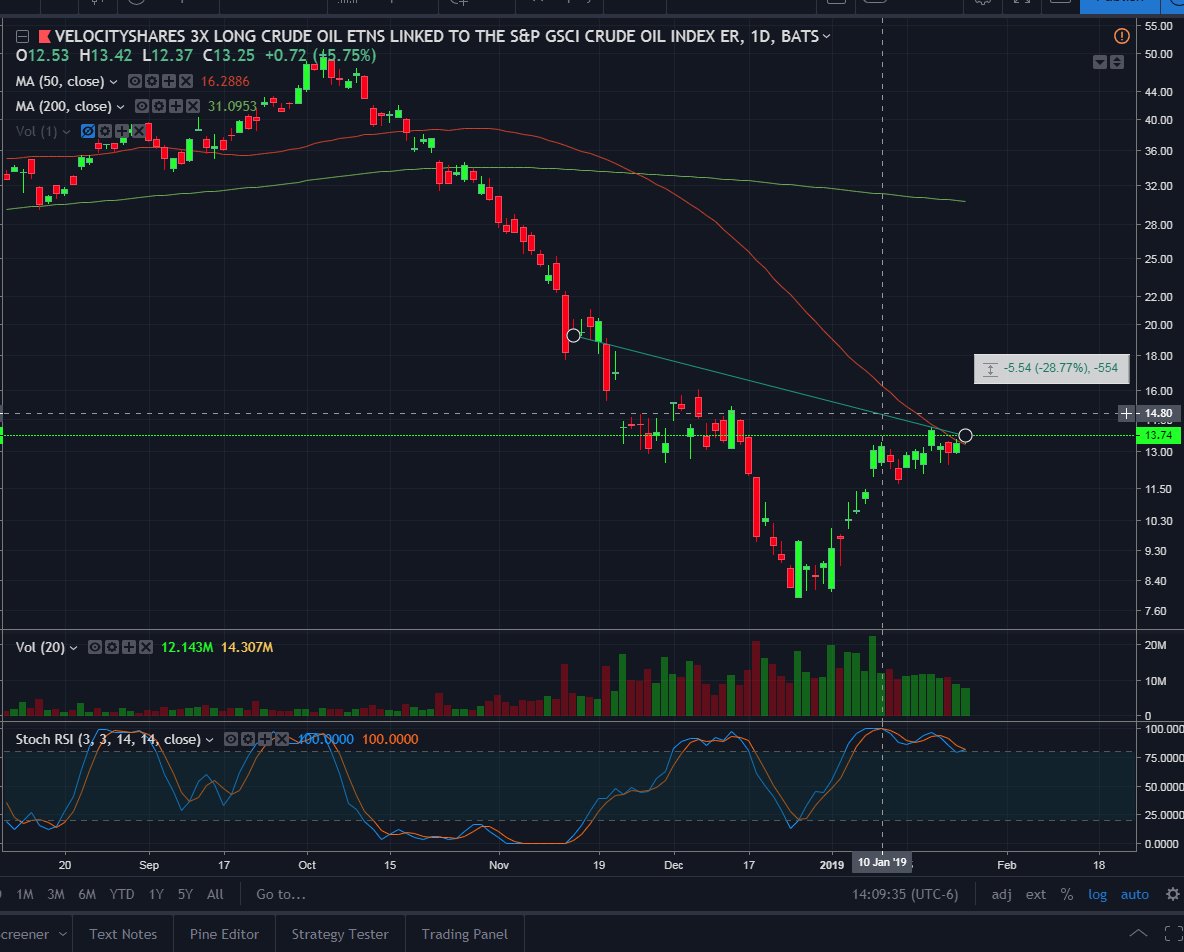Image resolution: width=1184 pixels, height=952 pixels.
Task: Maximize the bottom panel
Action: [x=1174, y=934]
